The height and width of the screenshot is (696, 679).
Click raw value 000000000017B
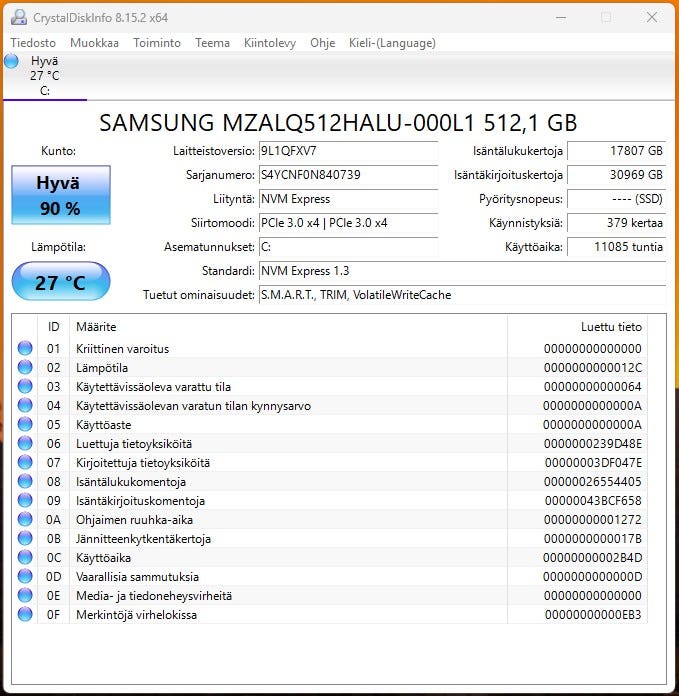(593, 539)
